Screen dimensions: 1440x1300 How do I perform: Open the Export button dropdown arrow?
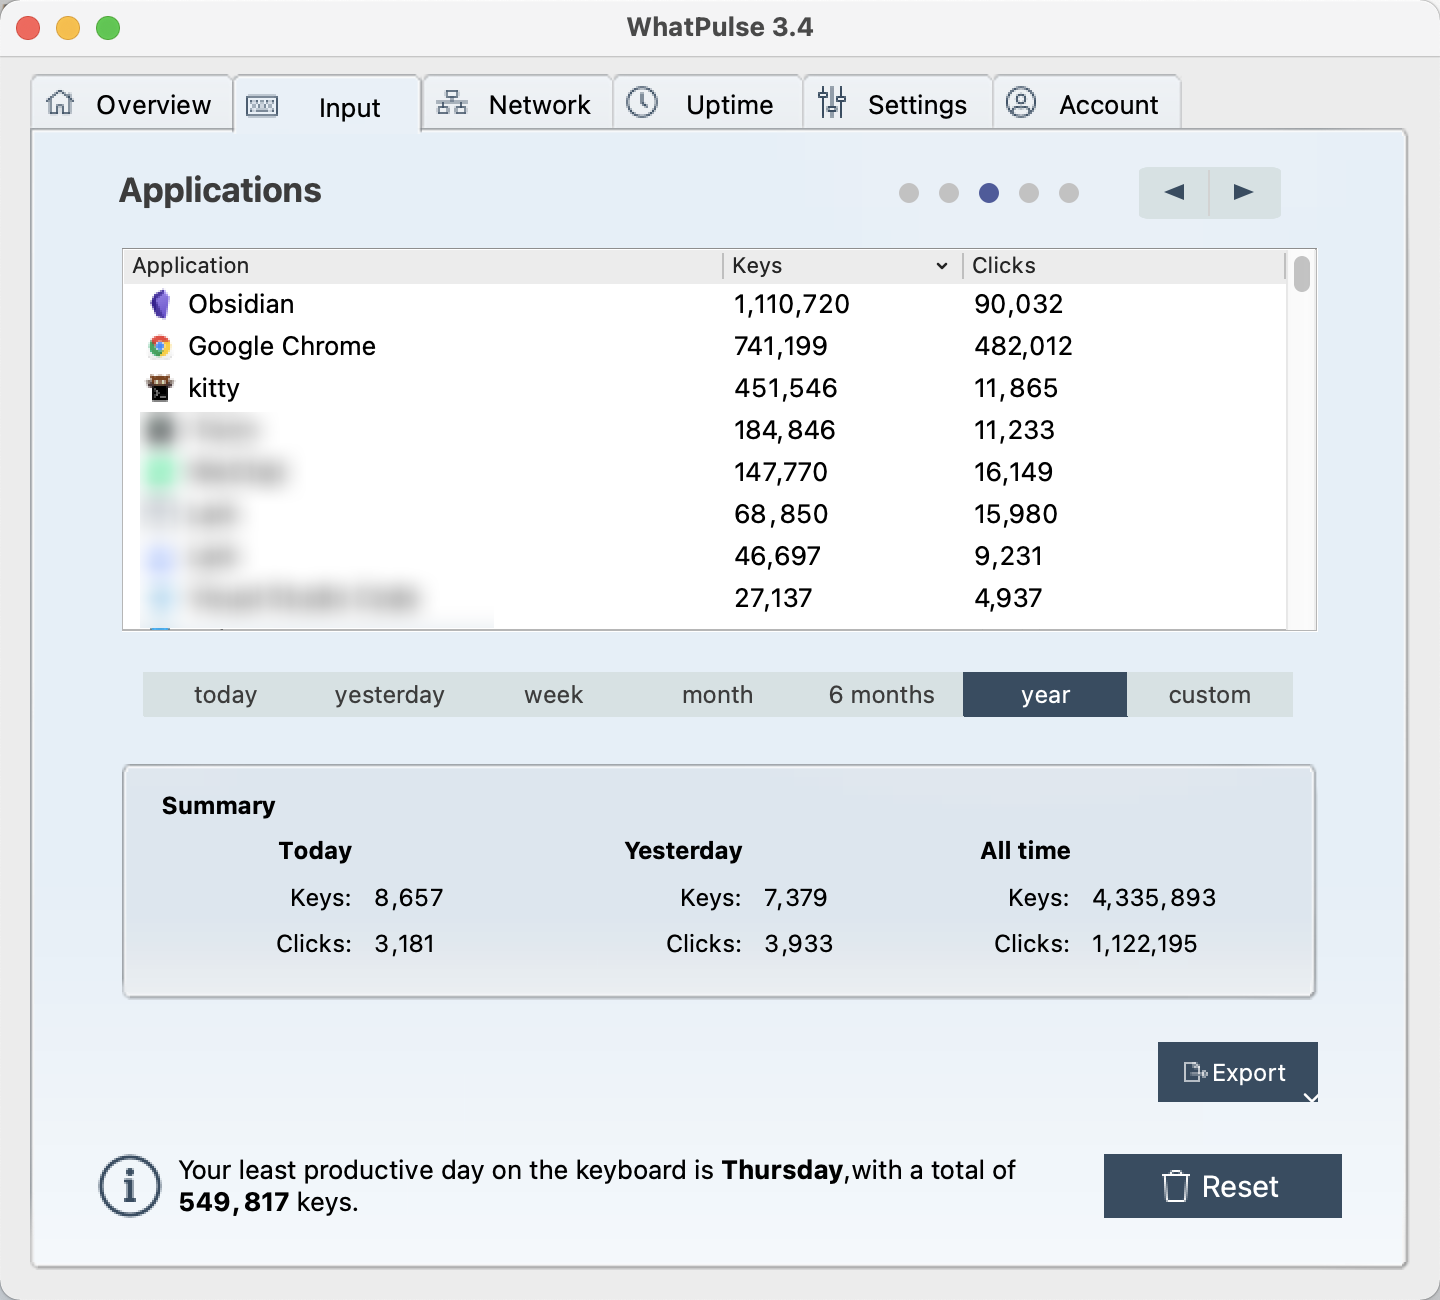click(x=1310, y=1097)
